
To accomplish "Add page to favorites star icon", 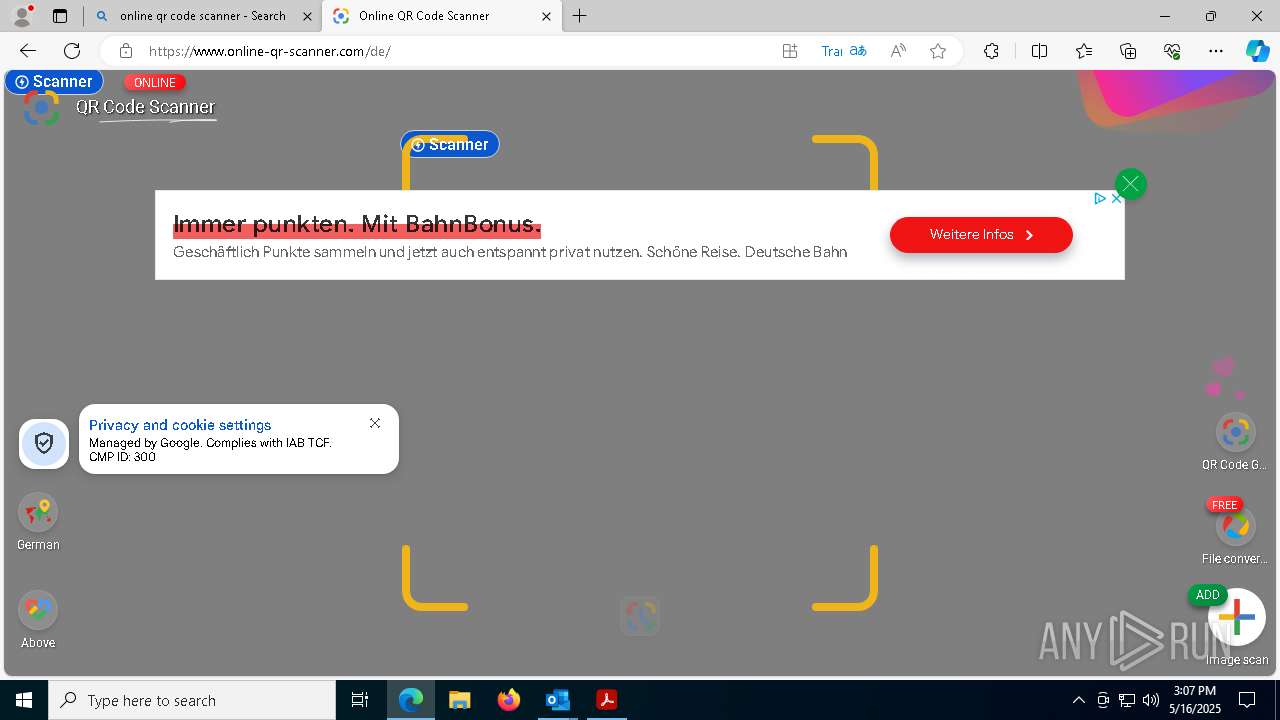I will coord(938,51).
